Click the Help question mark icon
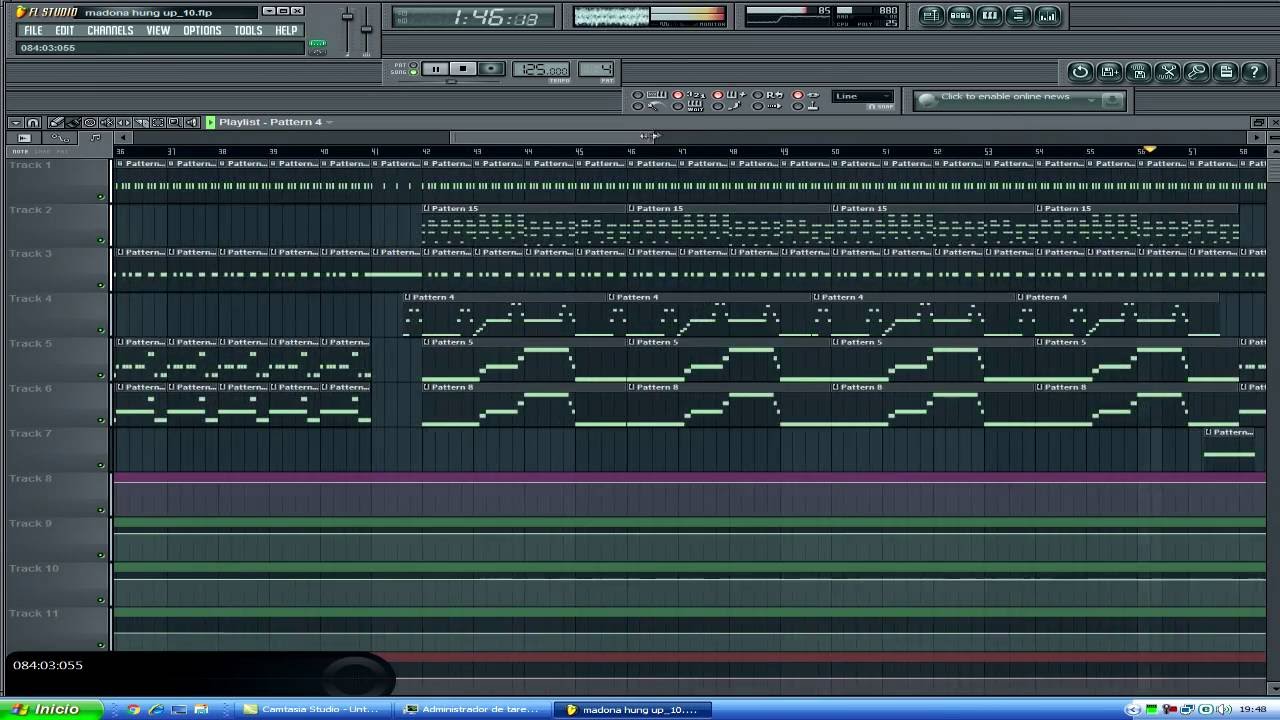The image size is (1280, 720). (x=1254, y=72)
